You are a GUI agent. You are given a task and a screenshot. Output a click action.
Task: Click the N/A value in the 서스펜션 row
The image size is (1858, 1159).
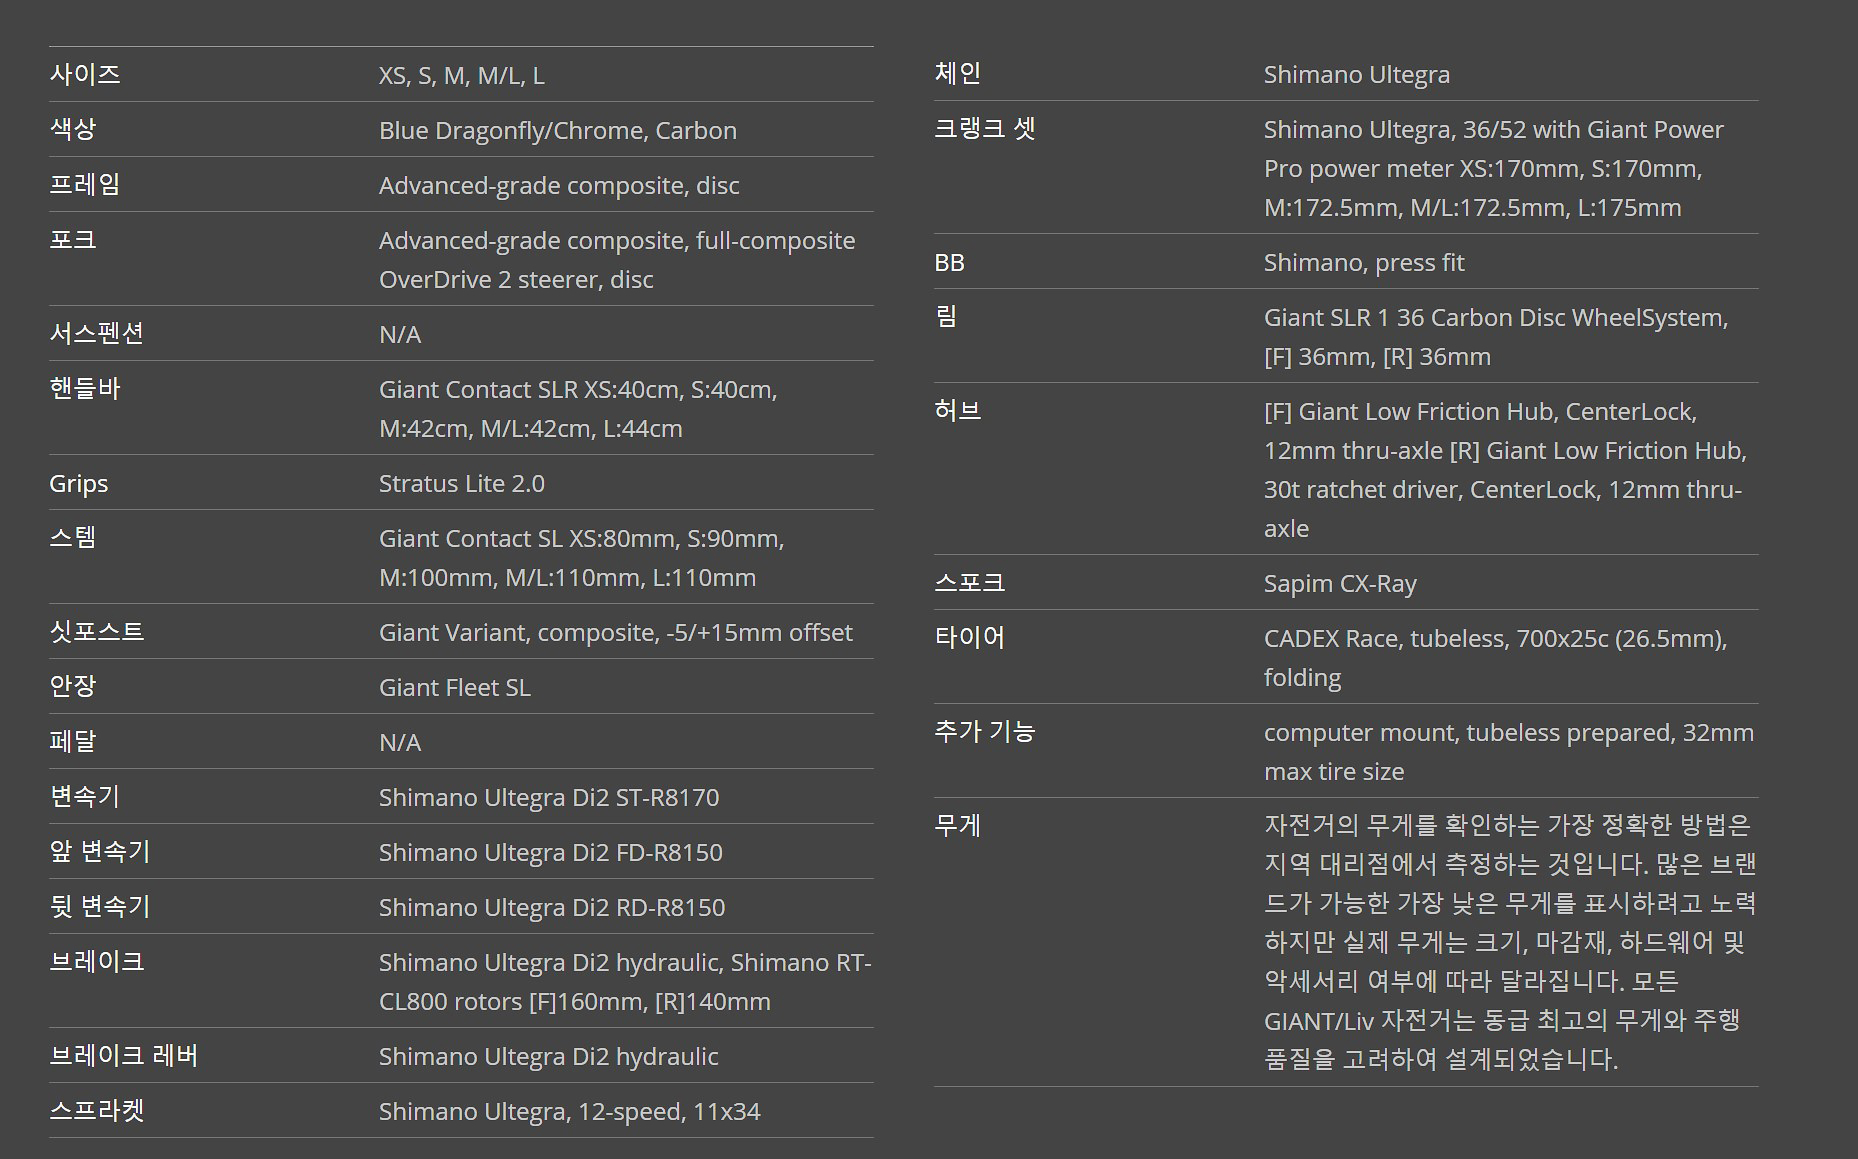coord(400,335)
